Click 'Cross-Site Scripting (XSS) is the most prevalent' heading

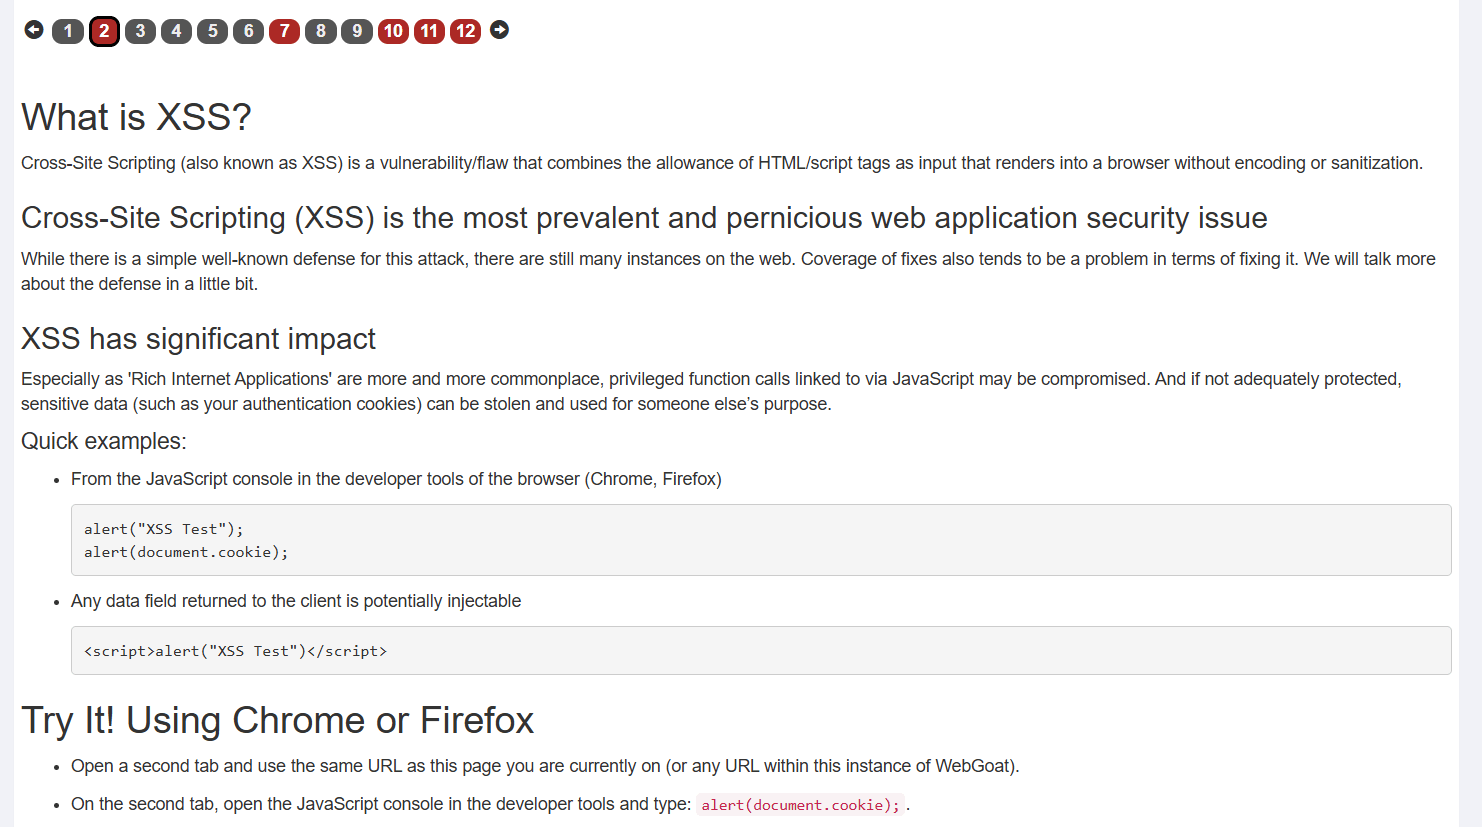(644, 218)
